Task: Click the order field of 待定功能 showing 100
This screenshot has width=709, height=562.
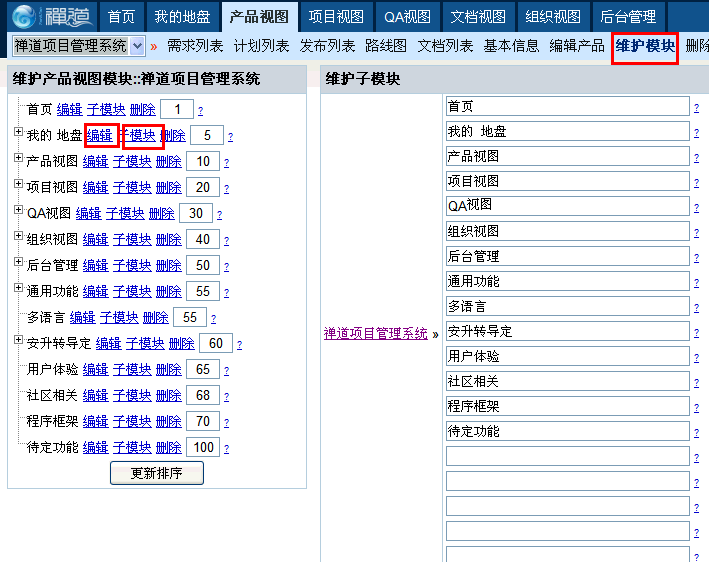Action: point(203,448)
